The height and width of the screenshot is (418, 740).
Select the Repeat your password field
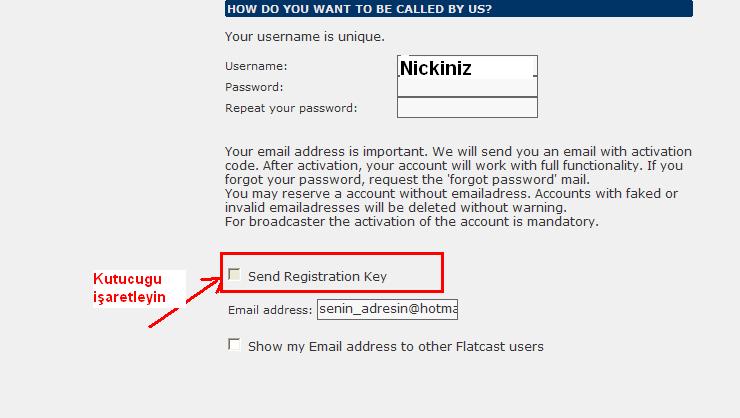coord(467,108)
